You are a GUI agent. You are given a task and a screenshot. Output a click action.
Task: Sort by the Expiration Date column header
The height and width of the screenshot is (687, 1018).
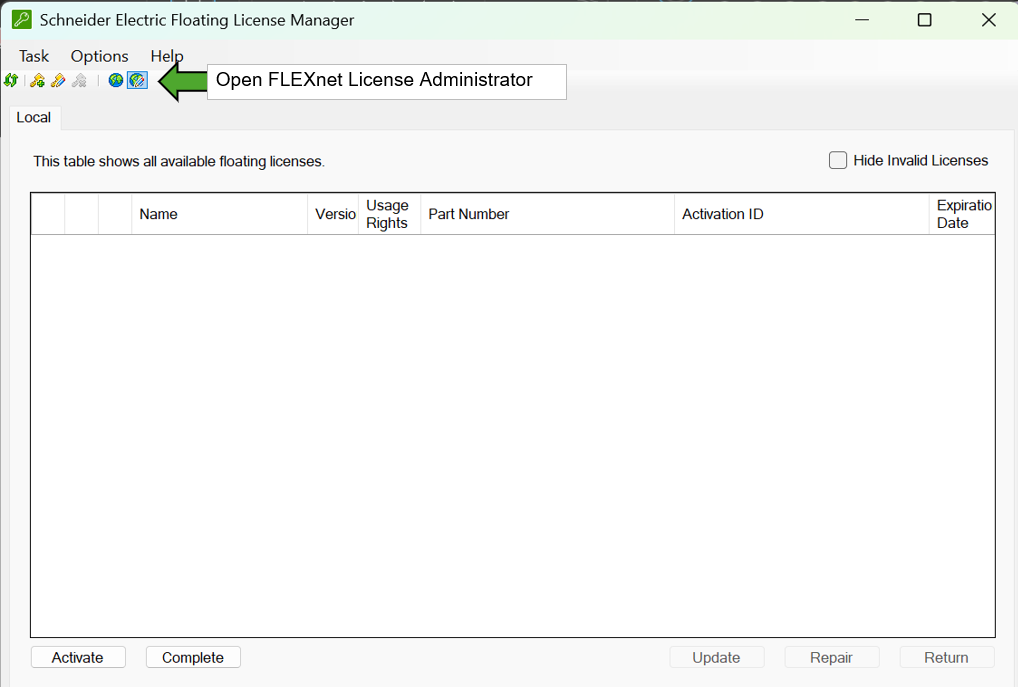pos(962,214)
